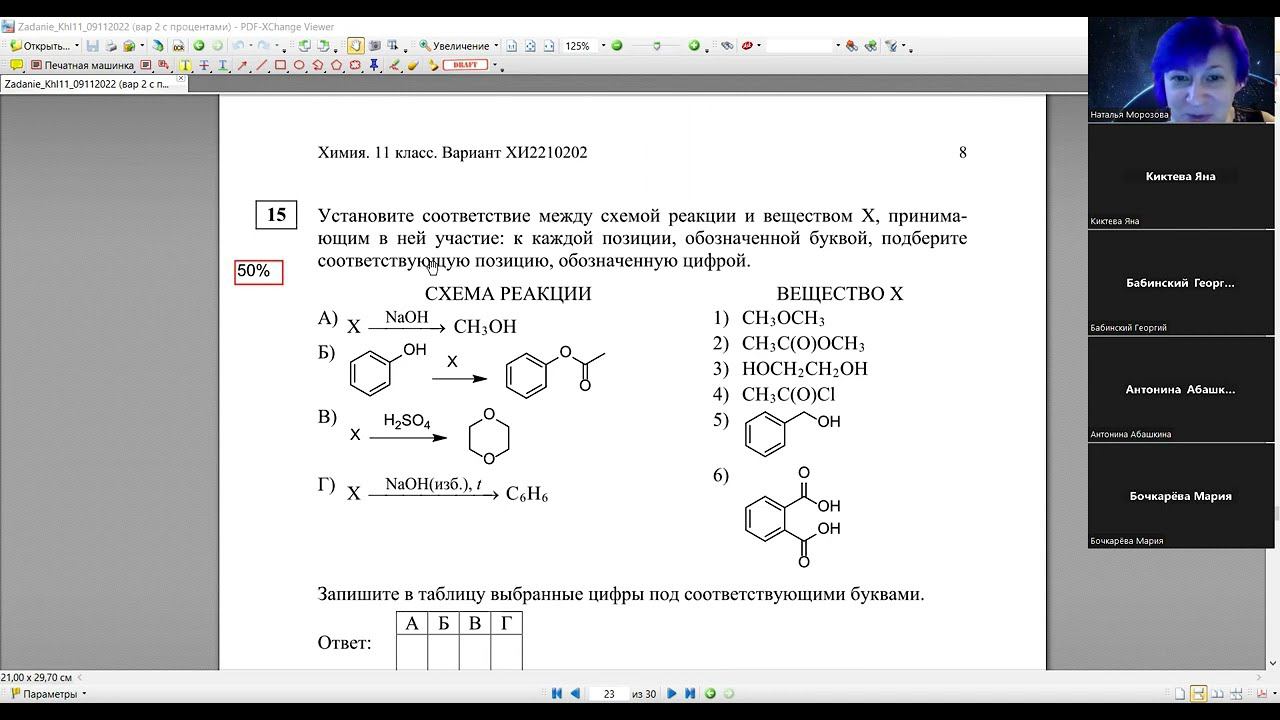Click the Save document icon
This screenshot has height=720, width=1280.
point(92,46)
